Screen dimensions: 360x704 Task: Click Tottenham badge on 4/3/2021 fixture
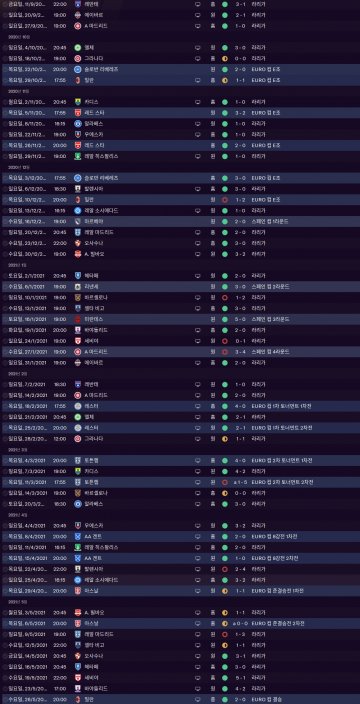[x=77, y=460]
